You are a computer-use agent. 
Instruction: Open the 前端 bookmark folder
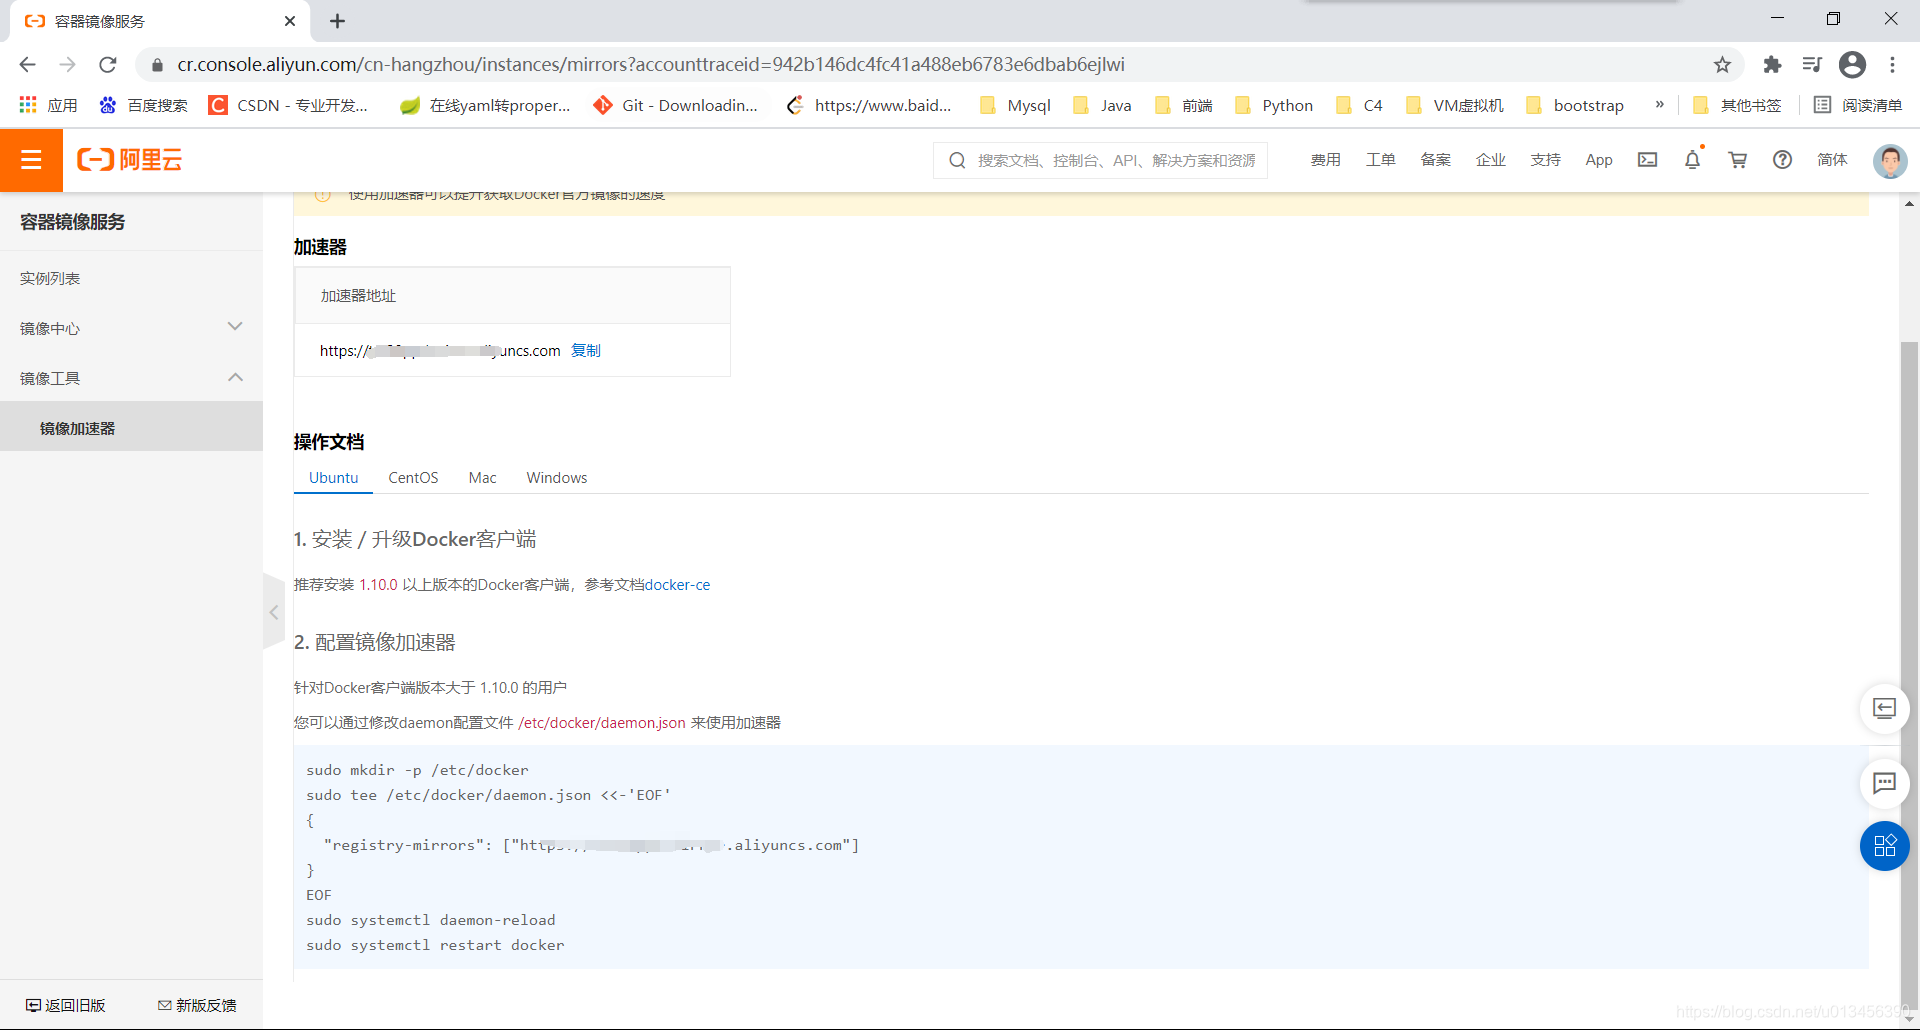point(1183,105)
